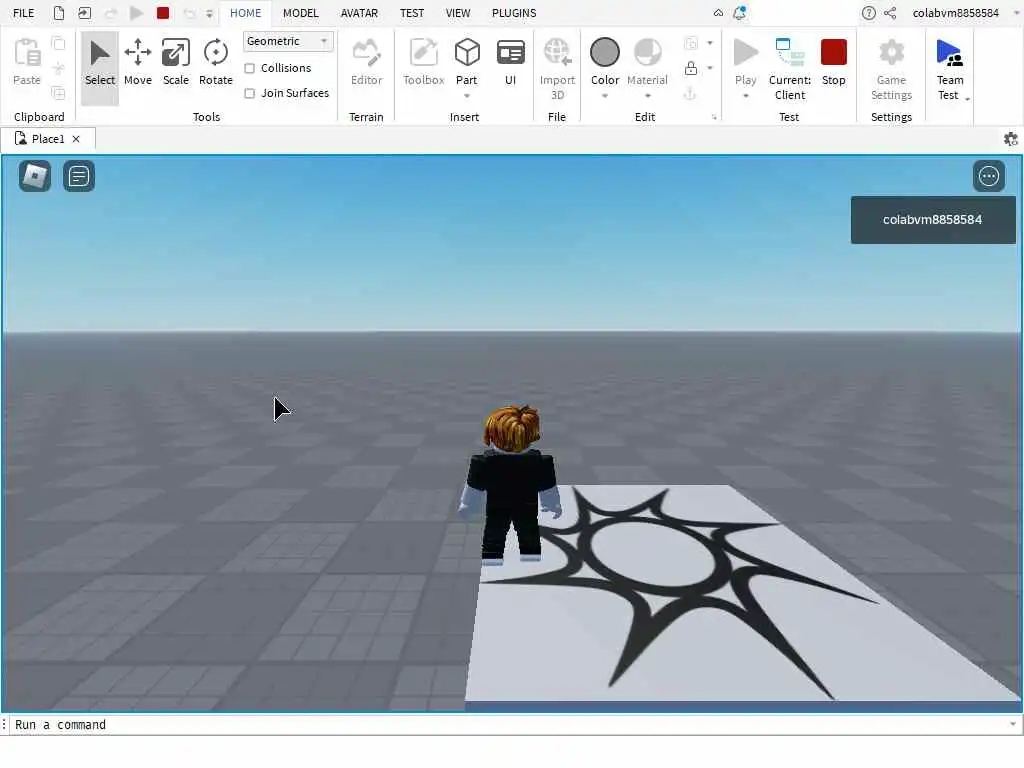Screen dimensions: 1024x768
Task: Open the help question mark icon
Action: 869,13
